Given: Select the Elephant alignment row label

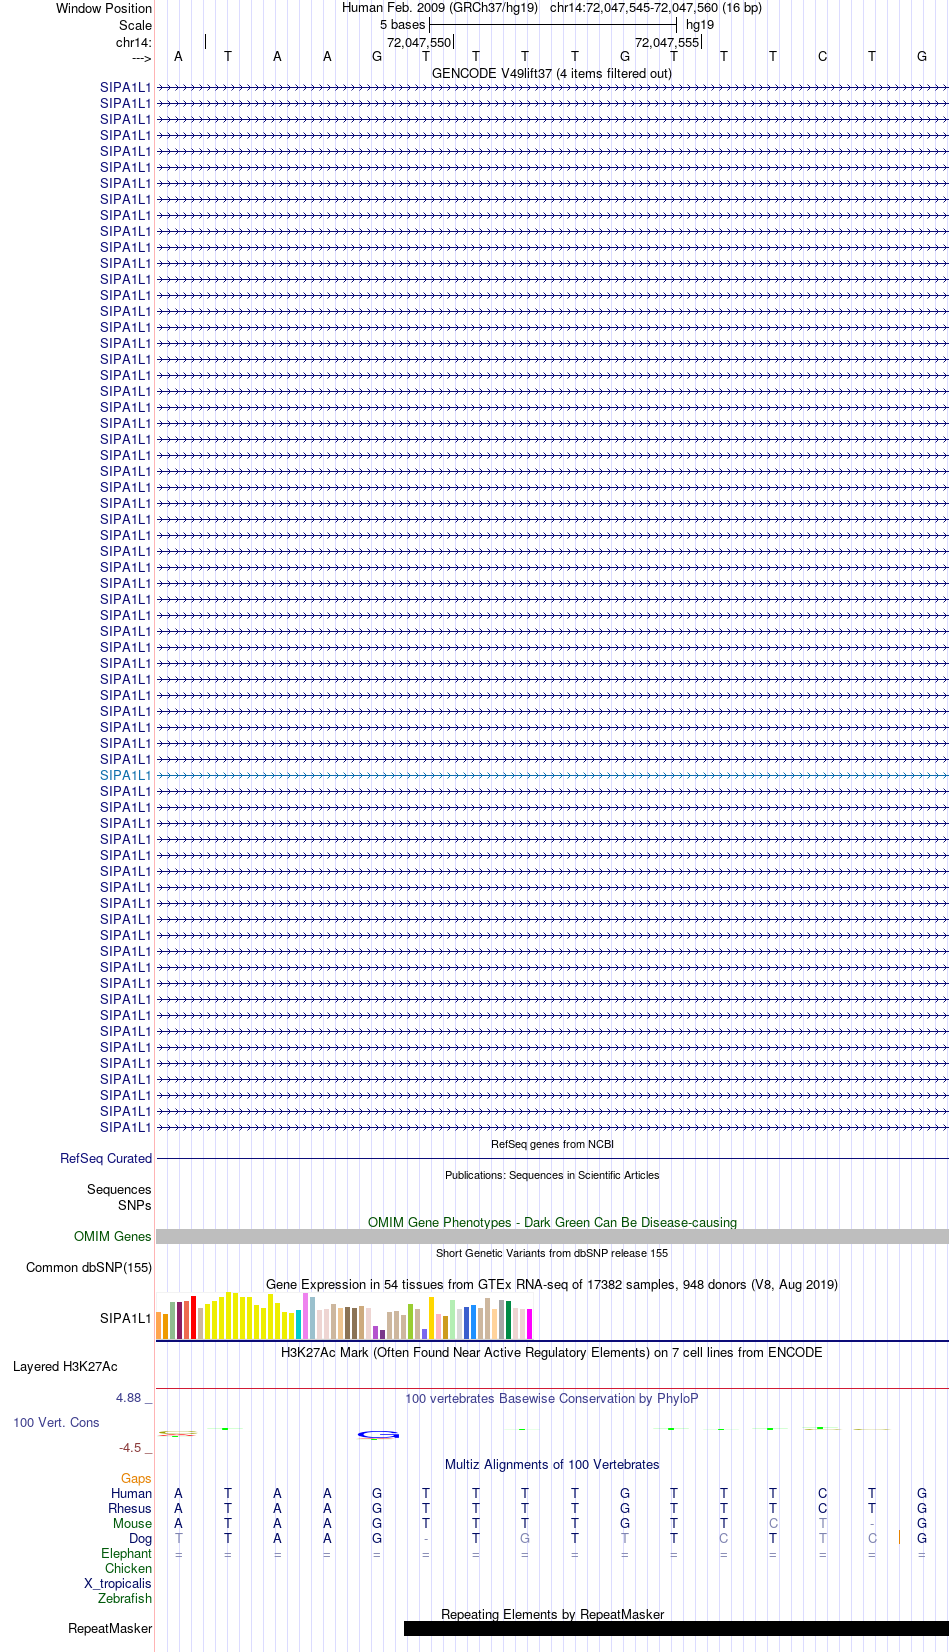Looking at the screenshot, I should click(x=126, y=1553).
